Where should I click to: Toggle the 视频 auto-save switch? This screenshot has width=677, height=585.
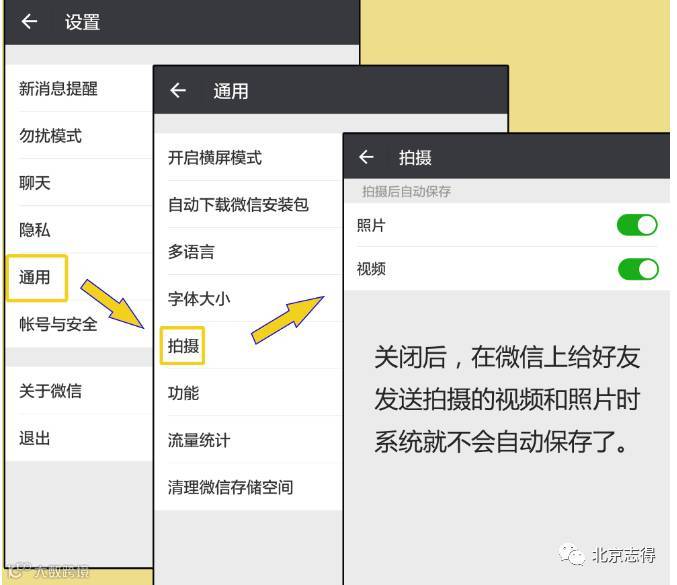point(638,269)
